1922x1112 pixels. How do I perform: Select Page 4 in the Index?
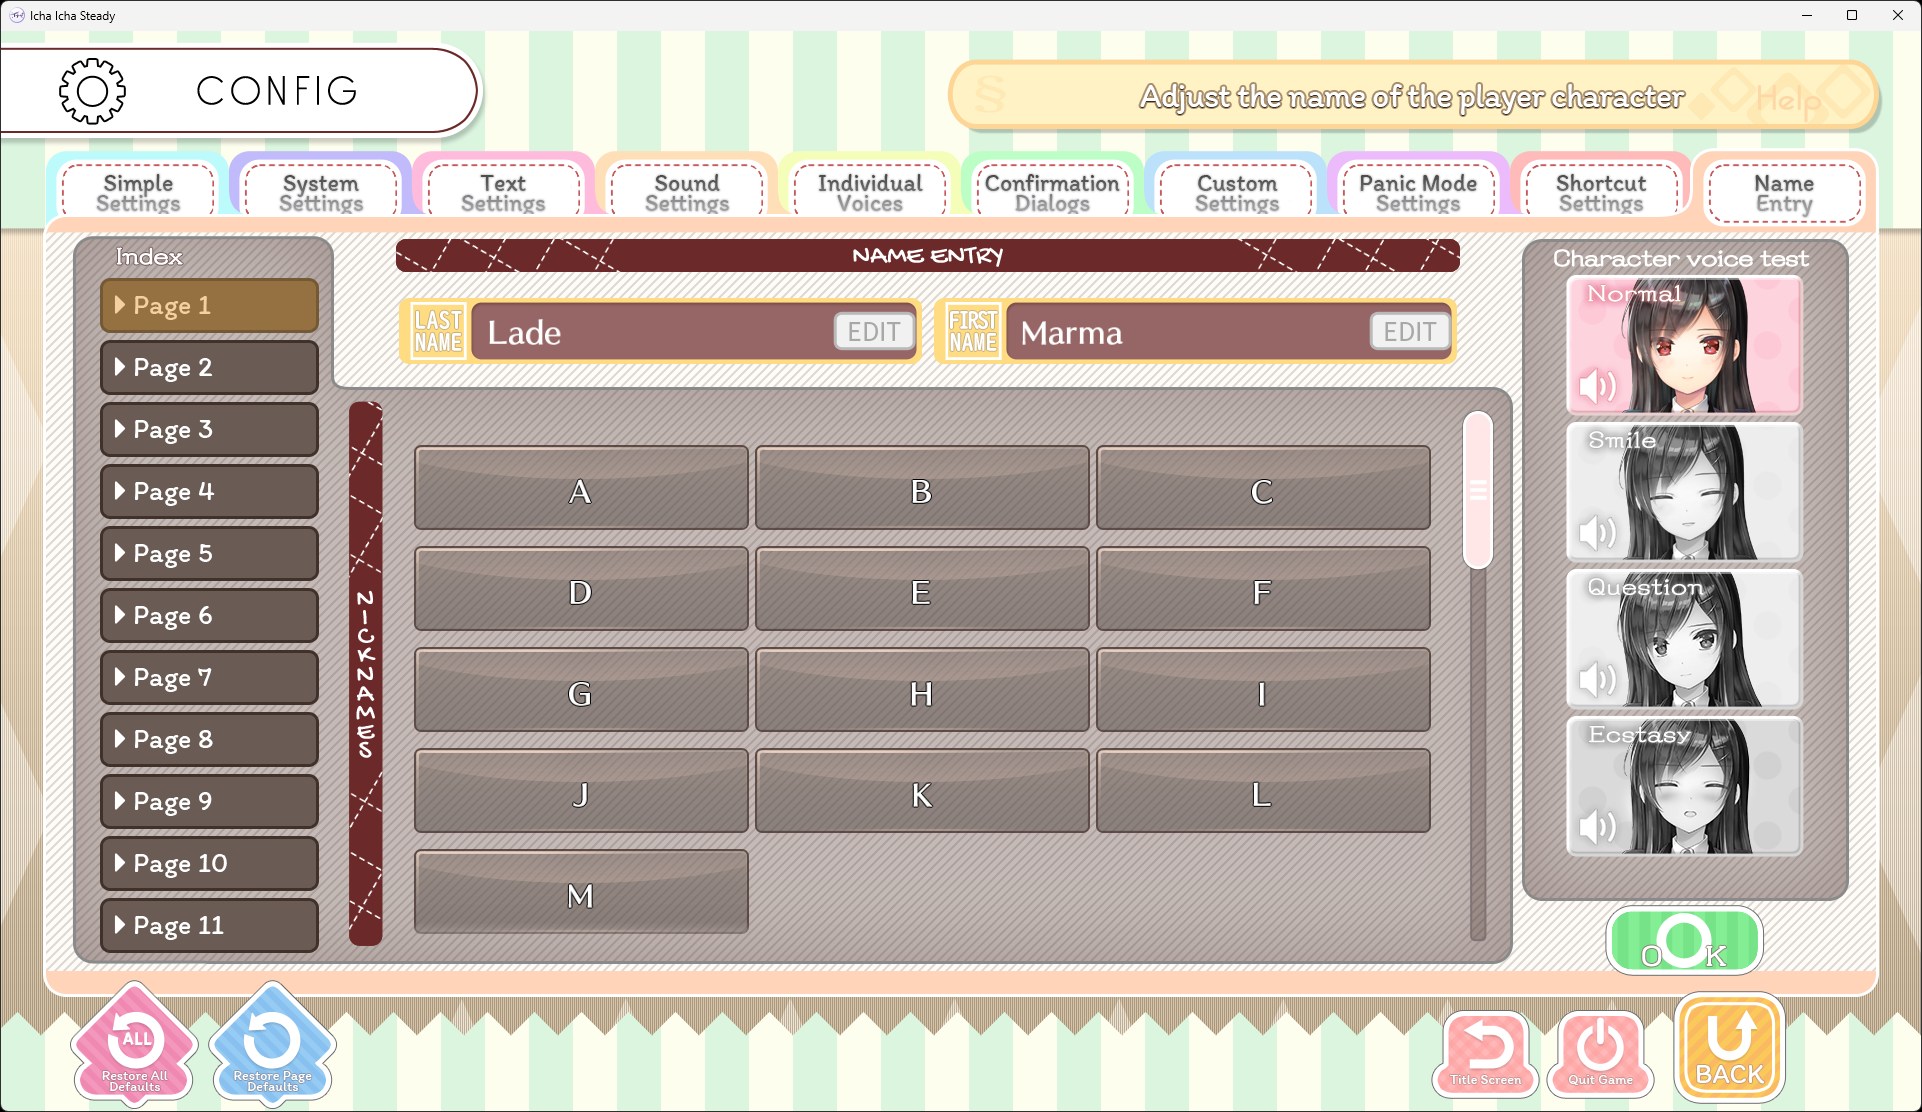[209, 492]
